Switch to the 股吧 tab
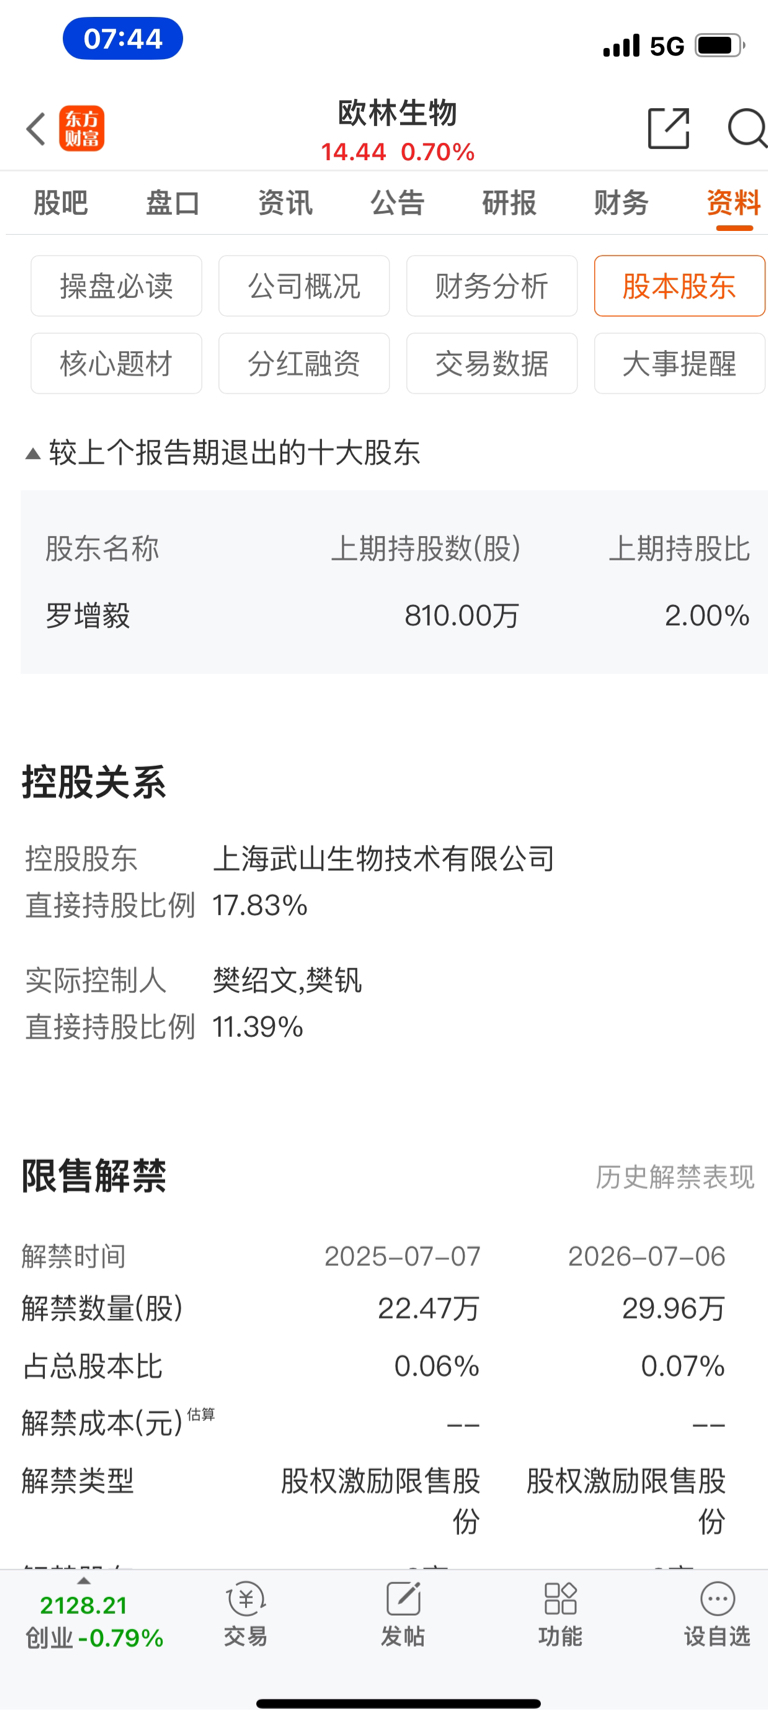The image size is (768, 1710). click(x=61, y=203)
